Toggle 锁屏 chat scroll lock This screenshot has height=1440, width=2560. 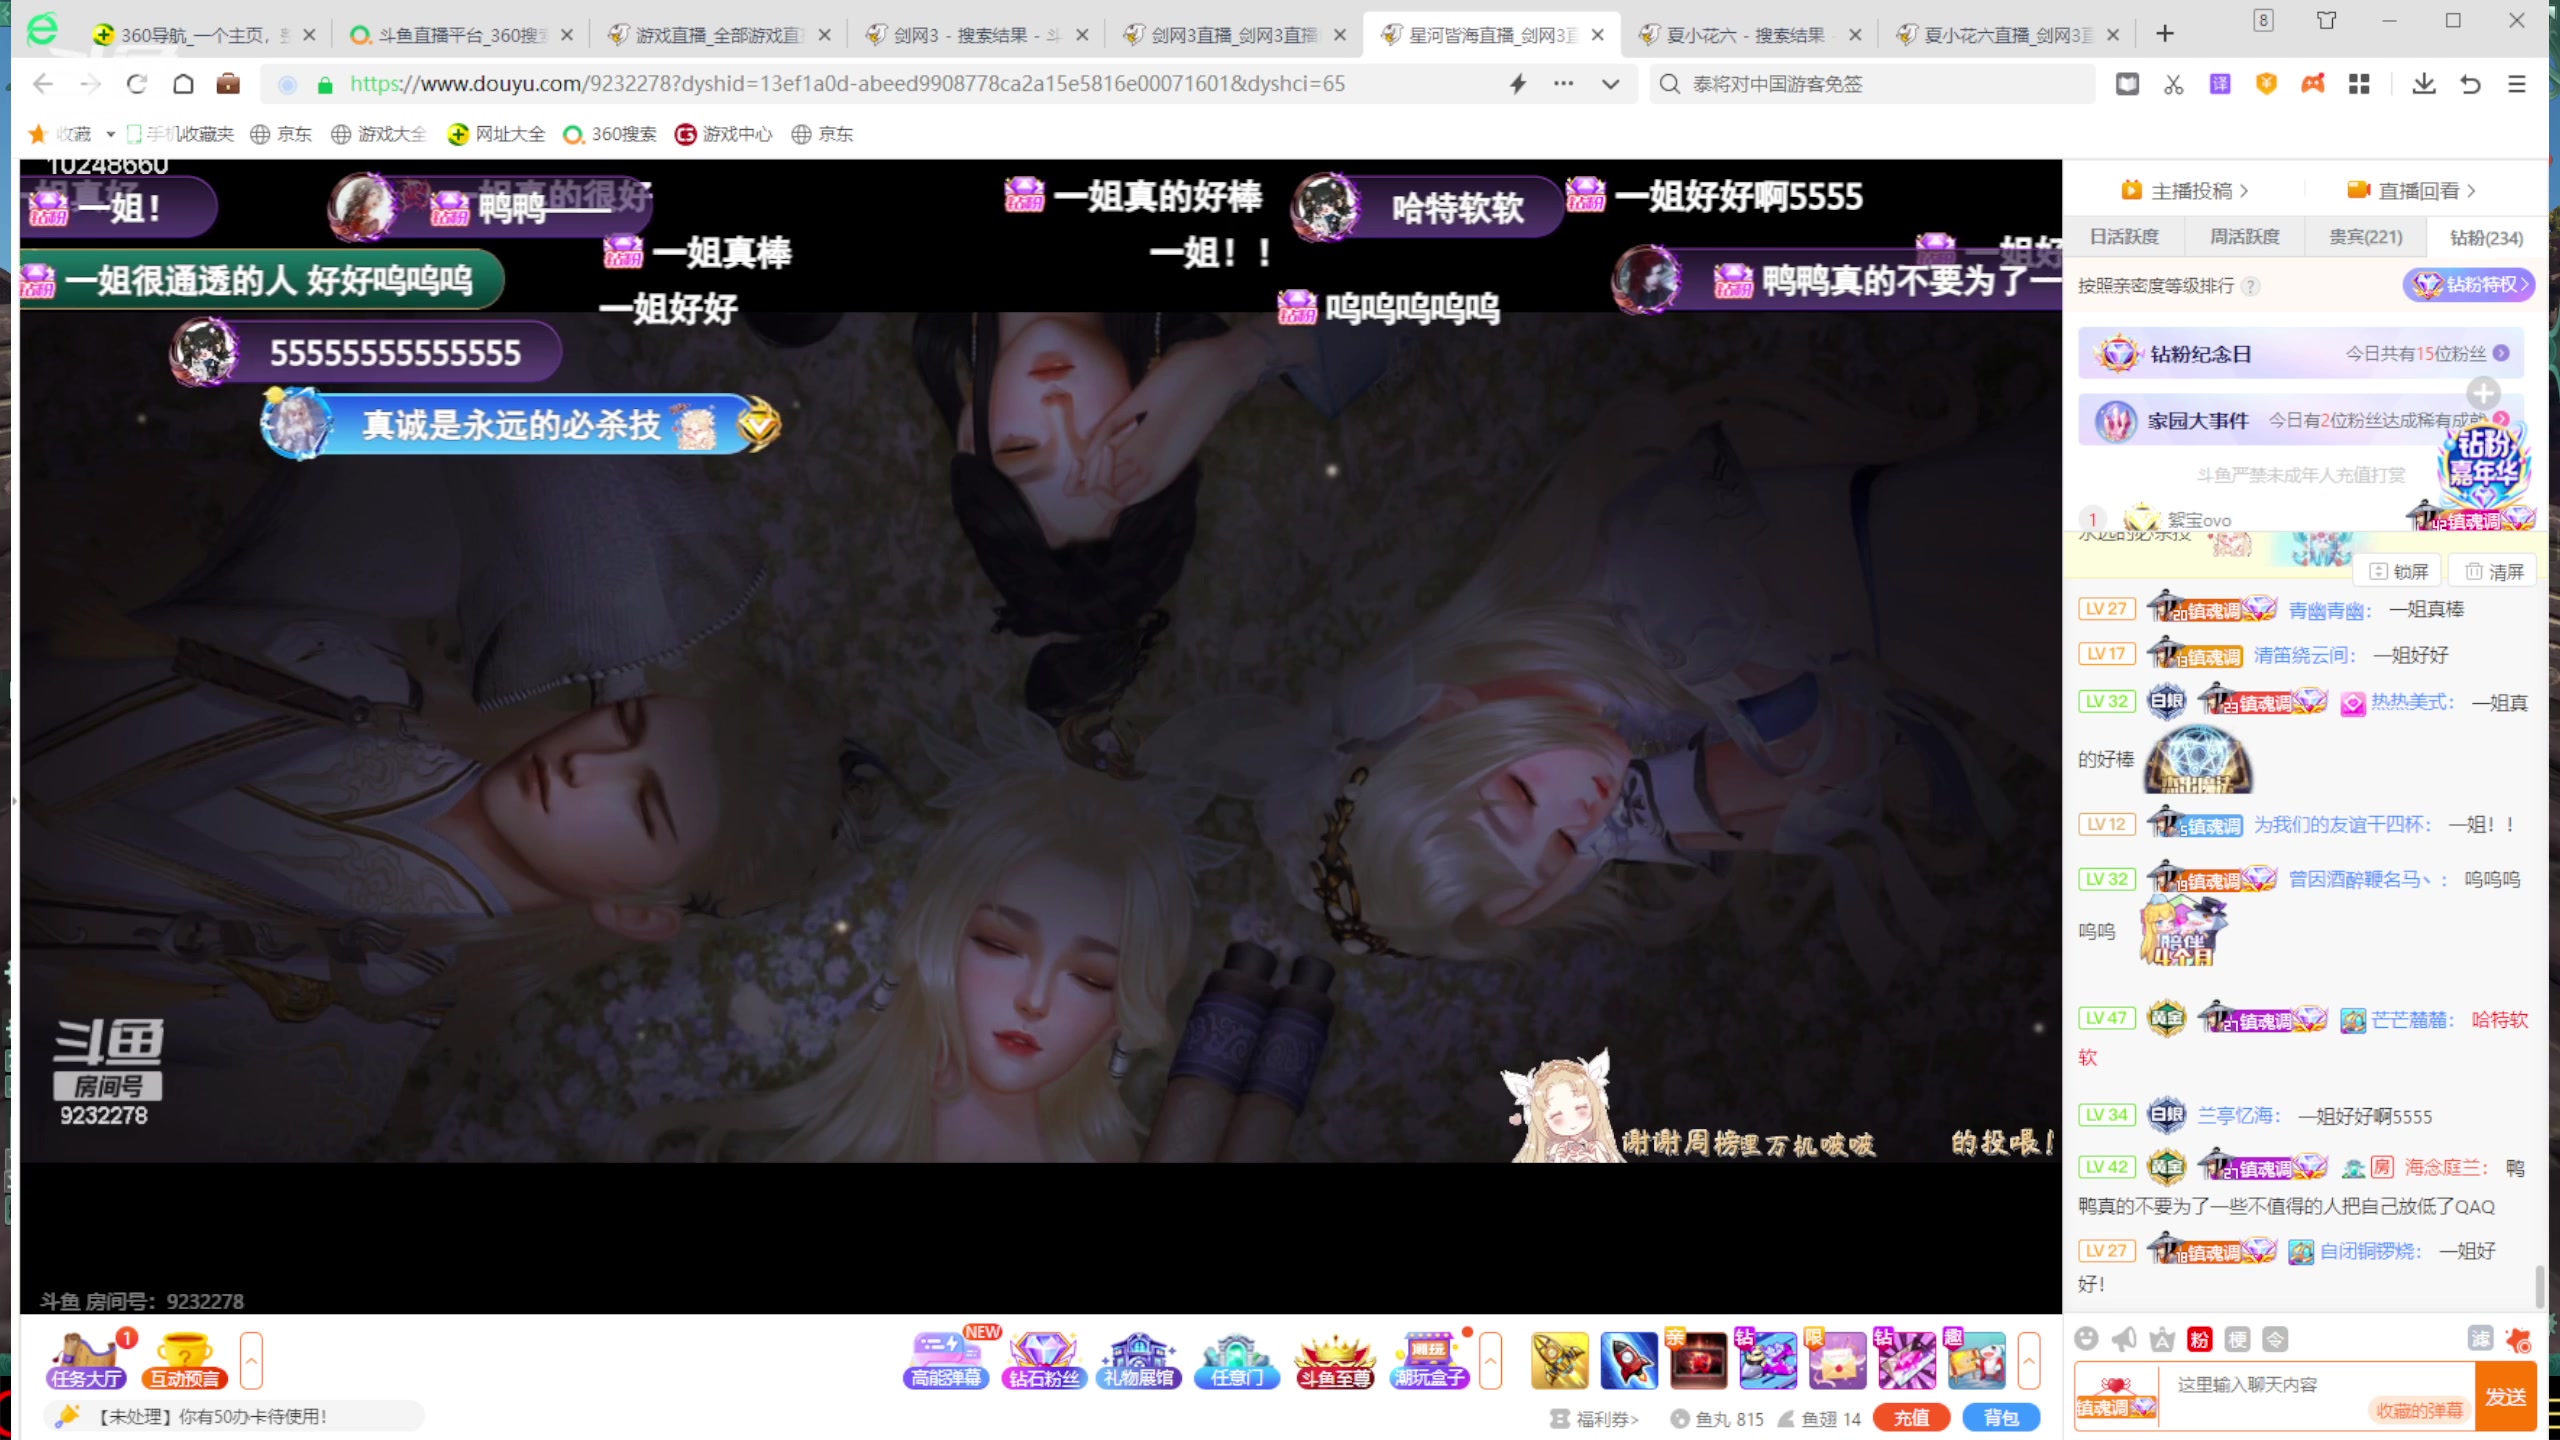[x=2399, y=571]
